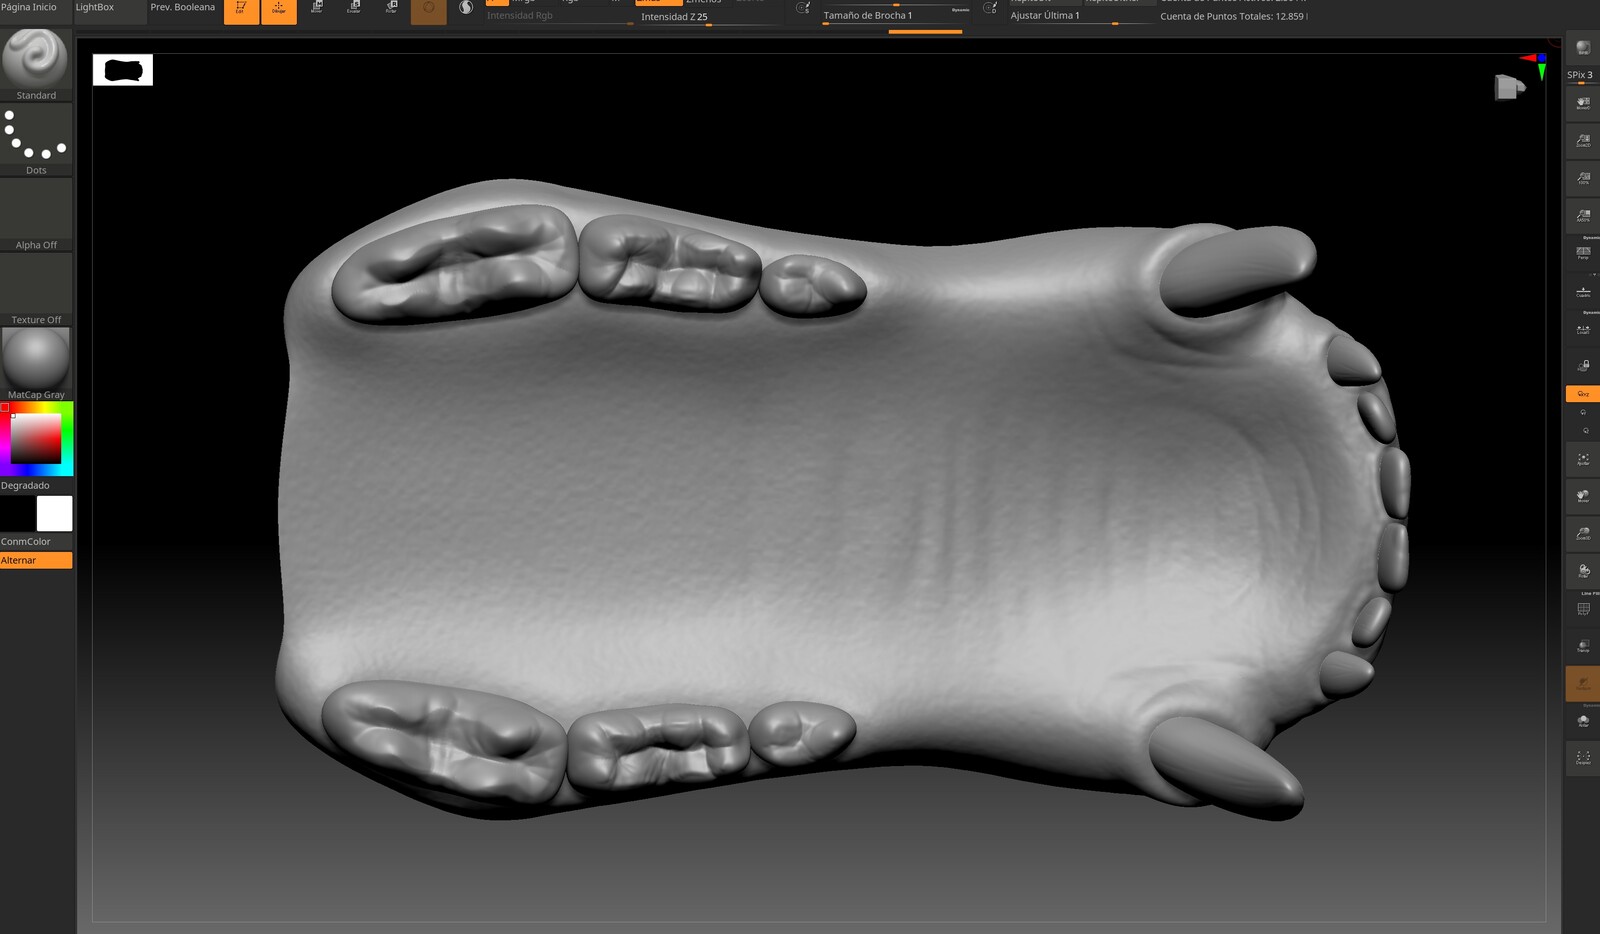
Task: Click the Degradado gradient button
Action: [36, 485]
